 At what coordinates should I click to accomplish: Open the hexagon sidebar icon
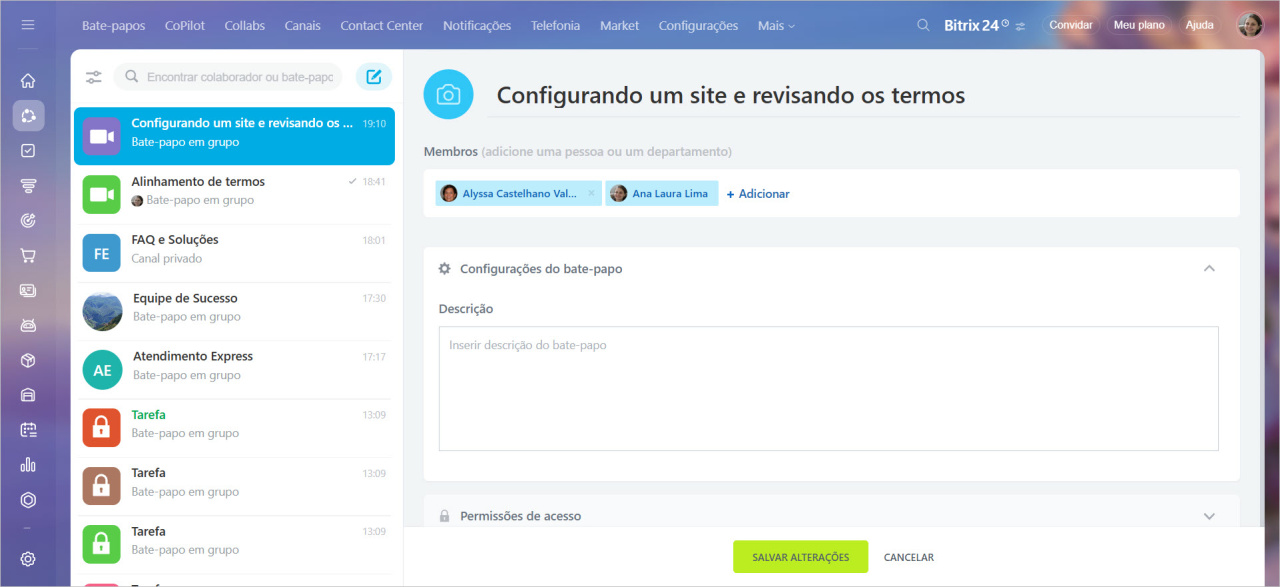28,500
